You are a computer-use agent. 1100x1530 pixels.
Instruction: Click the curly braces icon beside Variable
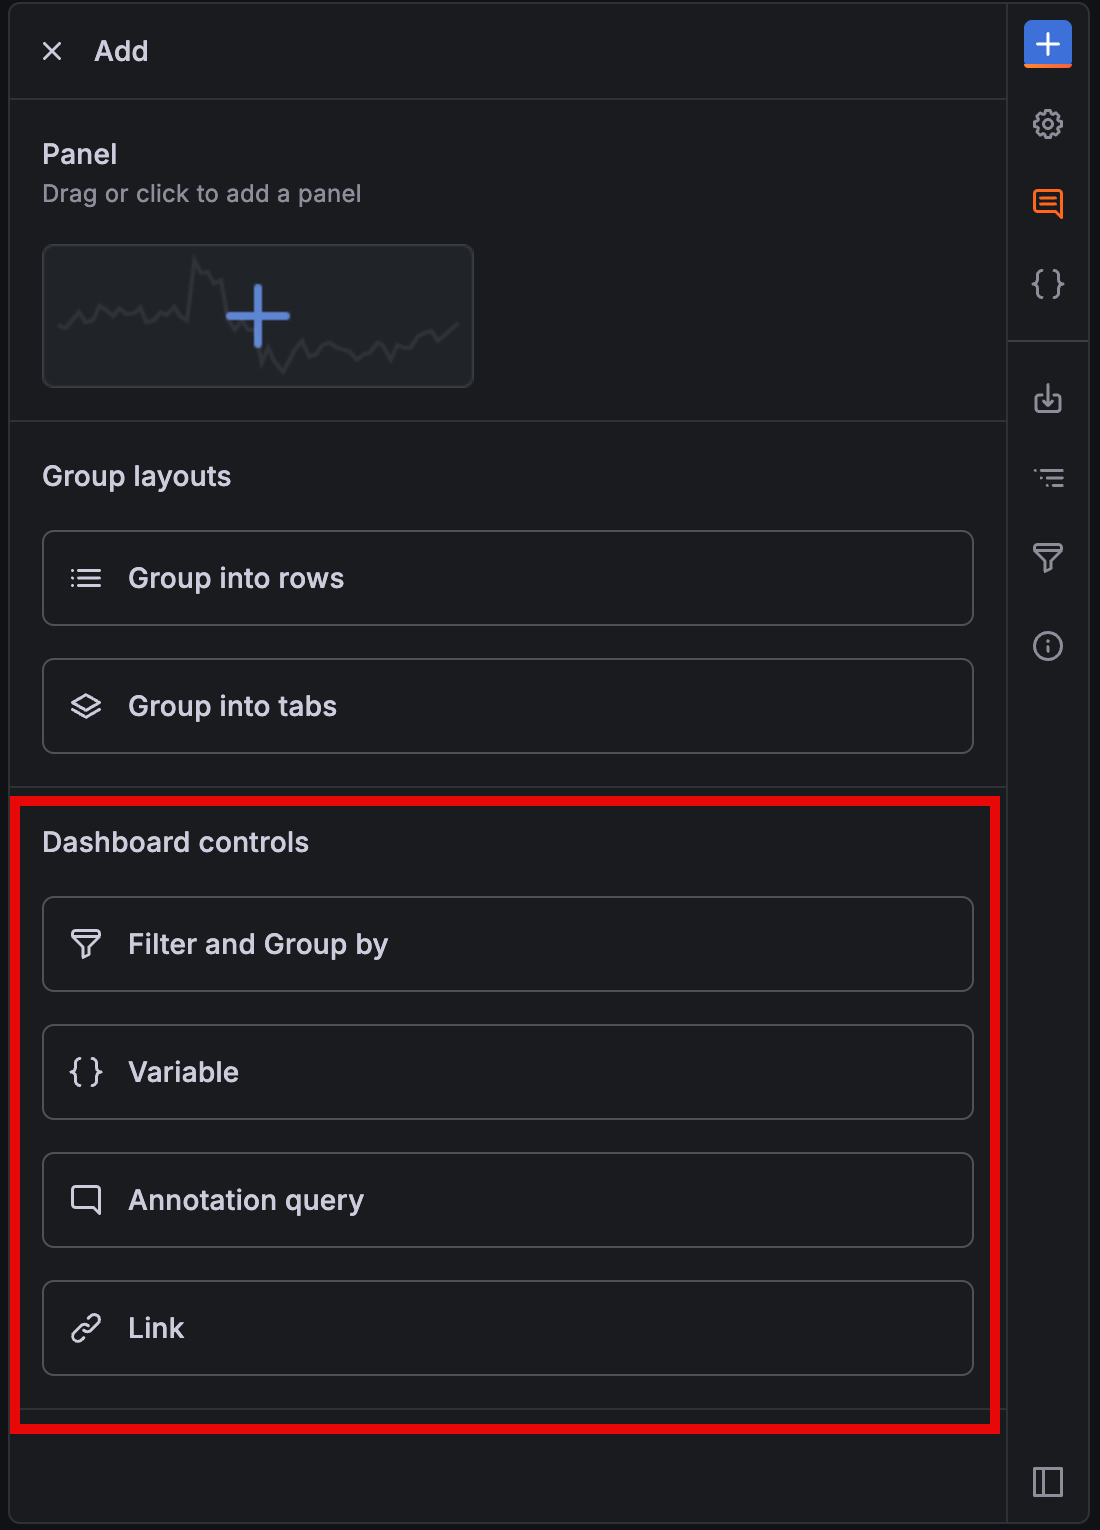coord(86,1071)
